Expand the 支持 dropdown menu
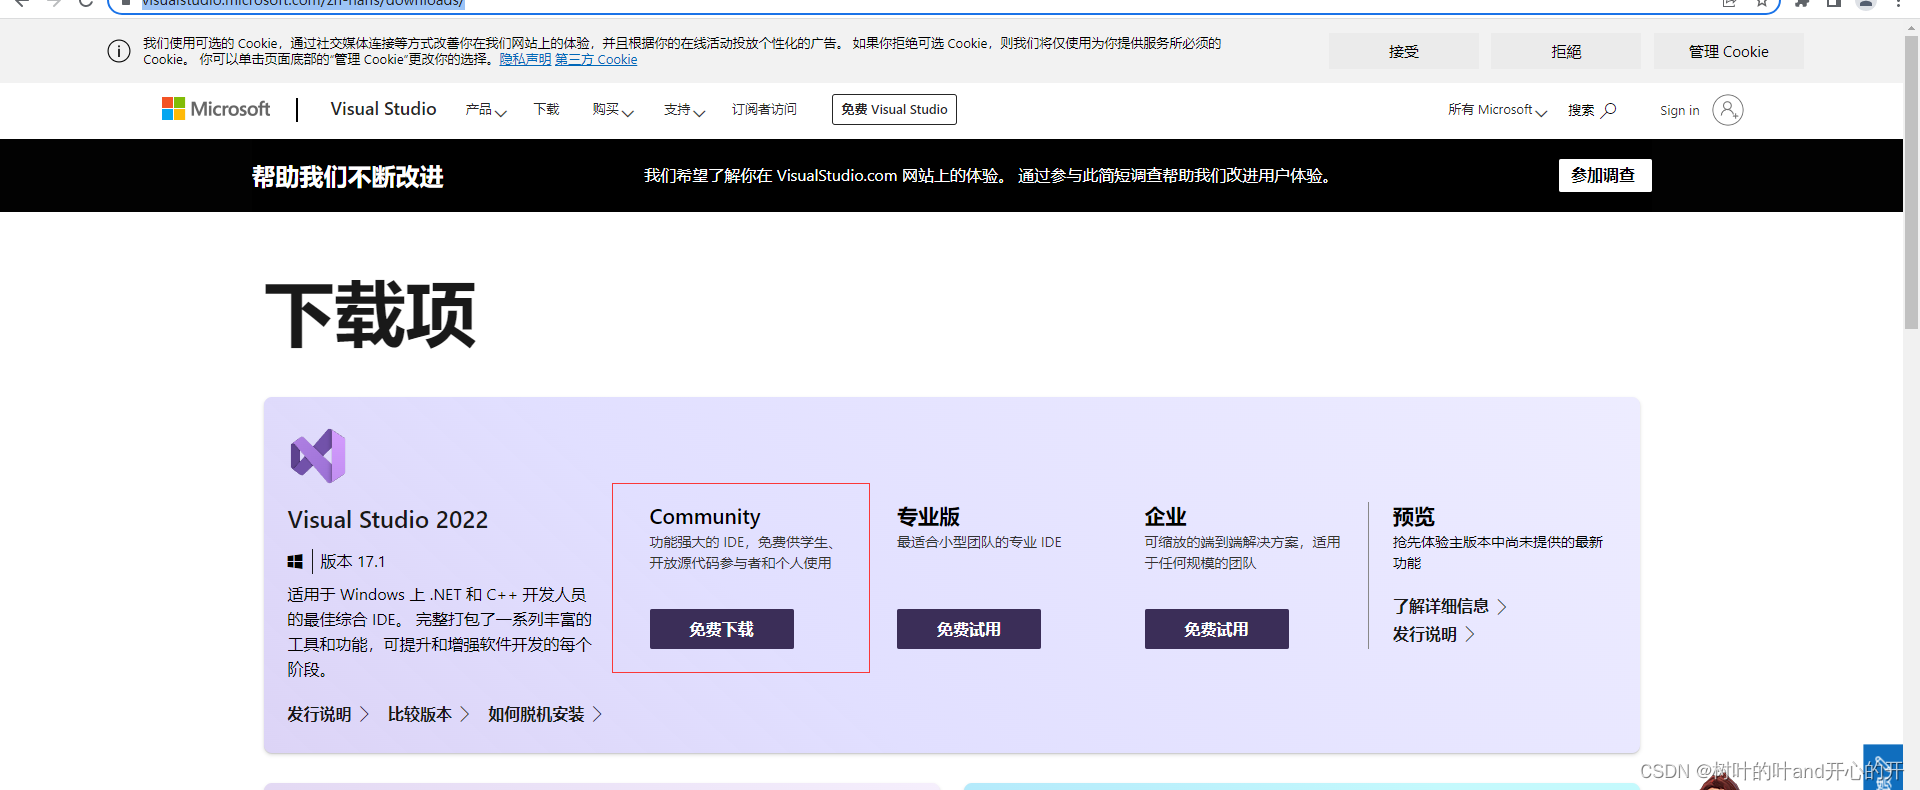This screenshot has height=790, width=1920. pos(685,110)
